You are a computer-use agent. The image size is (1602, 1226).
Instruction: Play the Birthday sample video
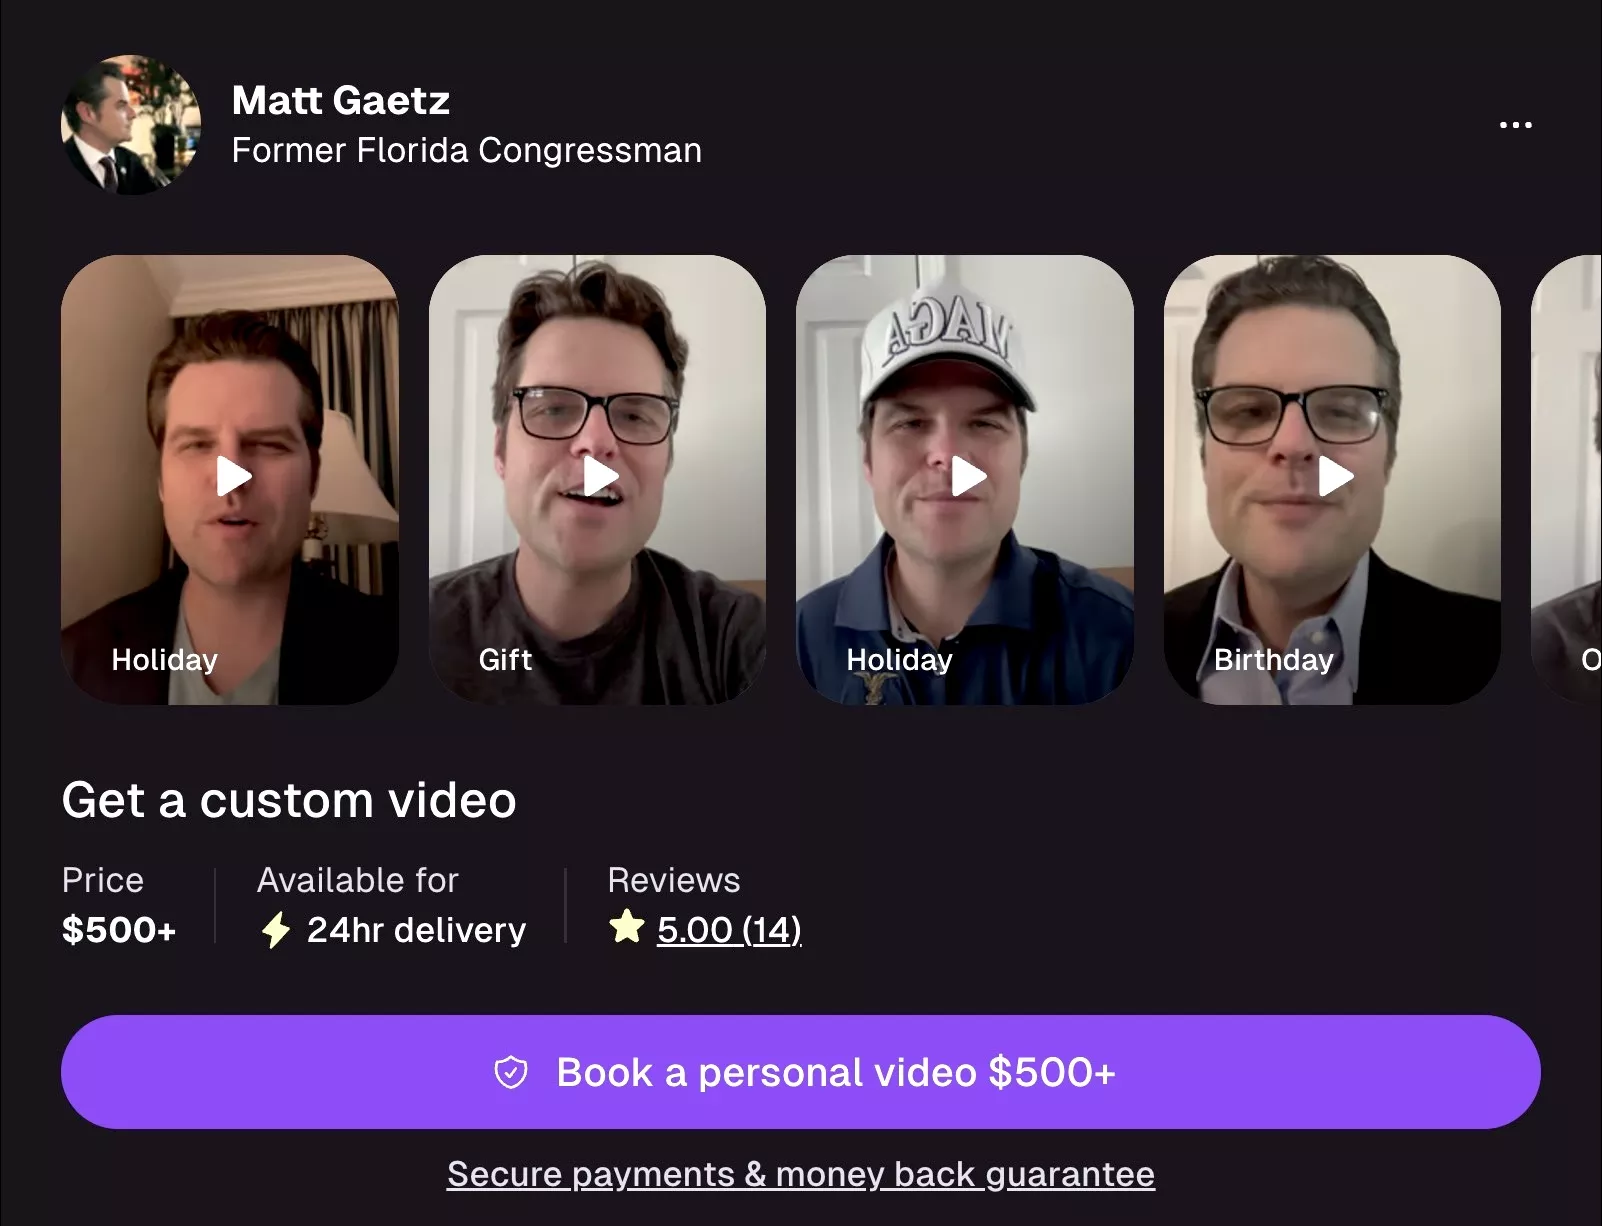pyautogui.click(x=1333, y=477)
